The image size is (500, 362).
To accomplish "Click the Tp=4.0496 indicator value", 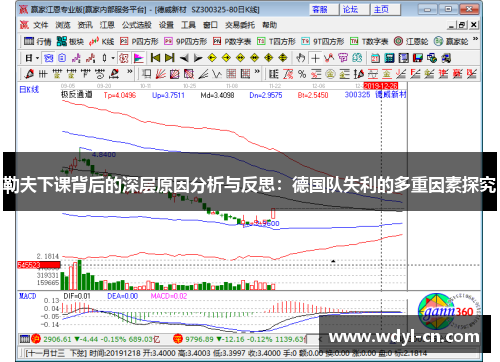I will coord(120,95).
